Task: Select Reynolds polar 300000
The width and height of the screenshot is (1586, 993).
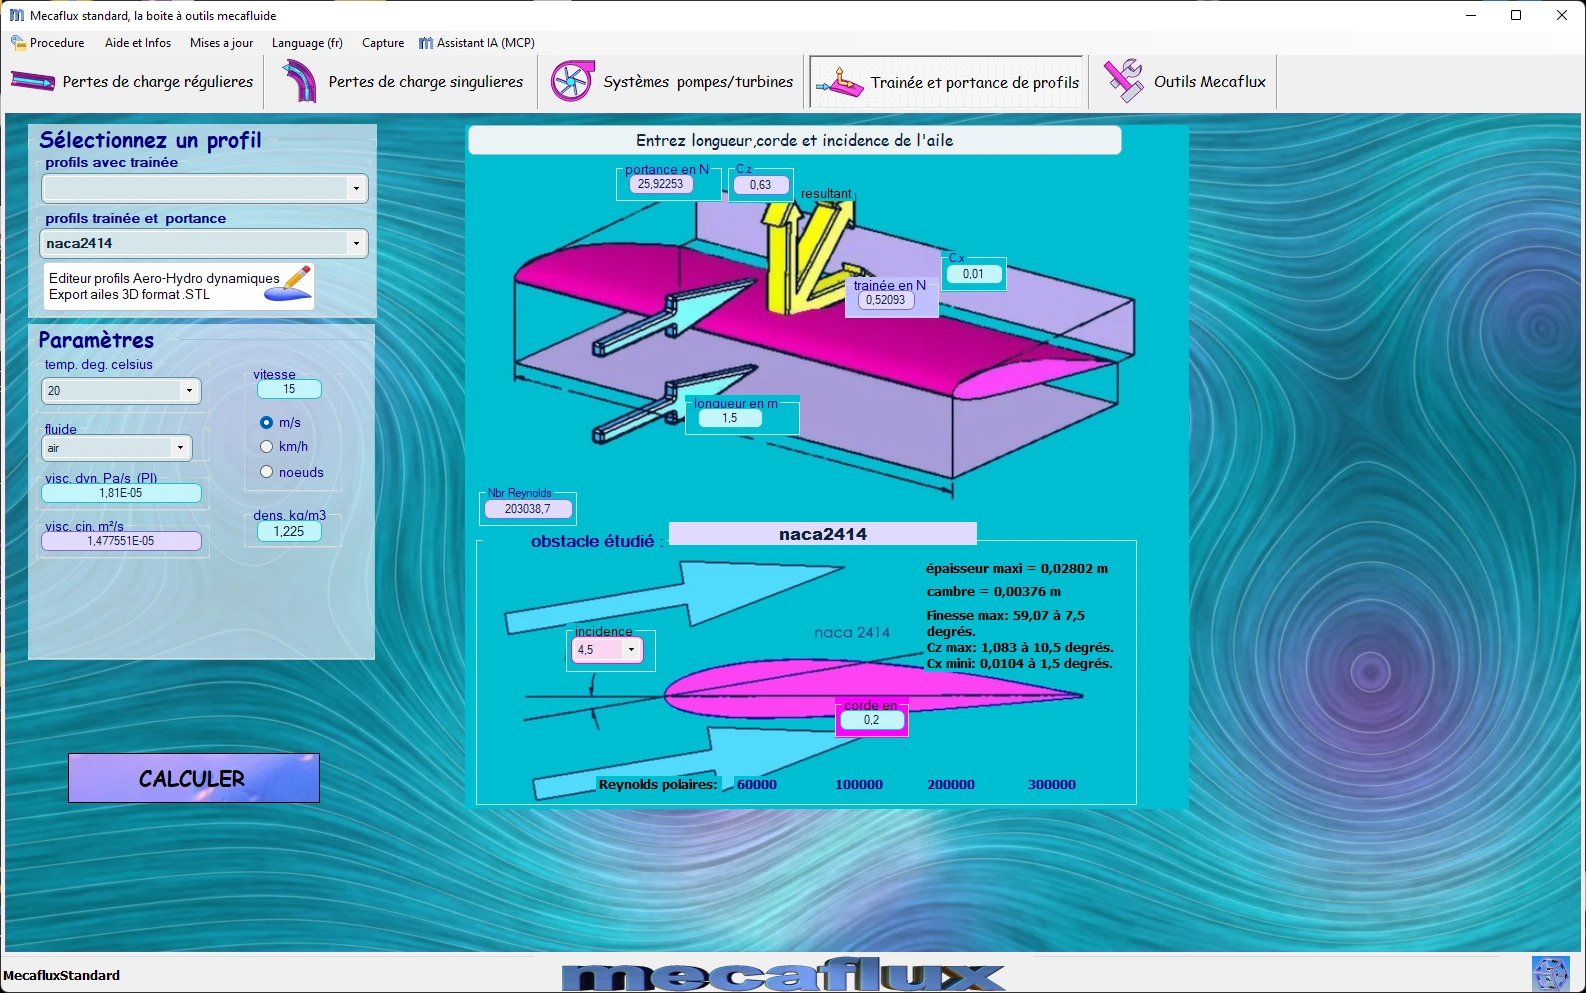Action: (1052, 785)
